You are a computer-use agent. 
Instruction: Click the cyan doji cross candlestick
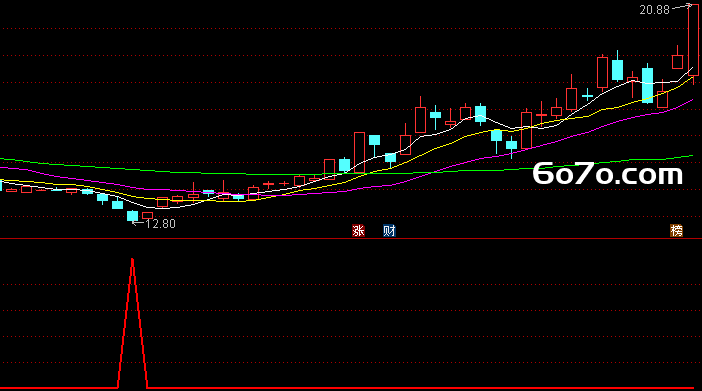(587, 95)
